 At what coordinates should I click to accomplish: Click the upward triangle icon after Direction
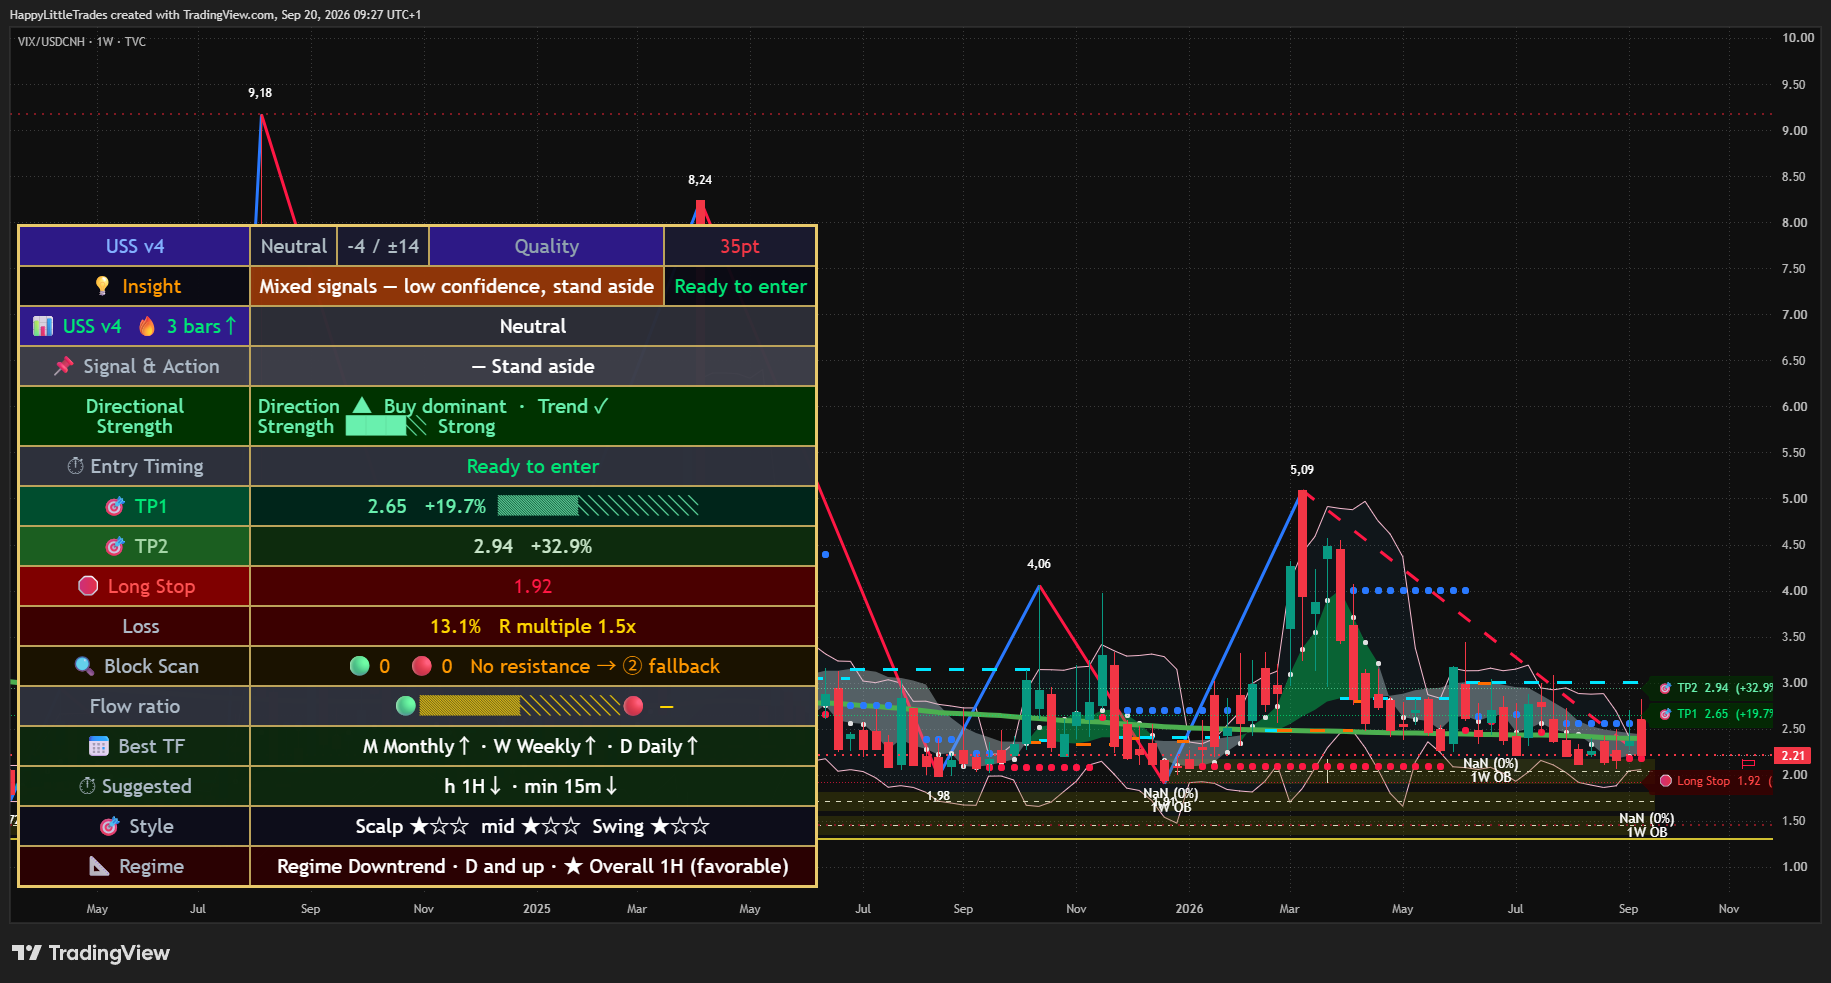(362, 405)
